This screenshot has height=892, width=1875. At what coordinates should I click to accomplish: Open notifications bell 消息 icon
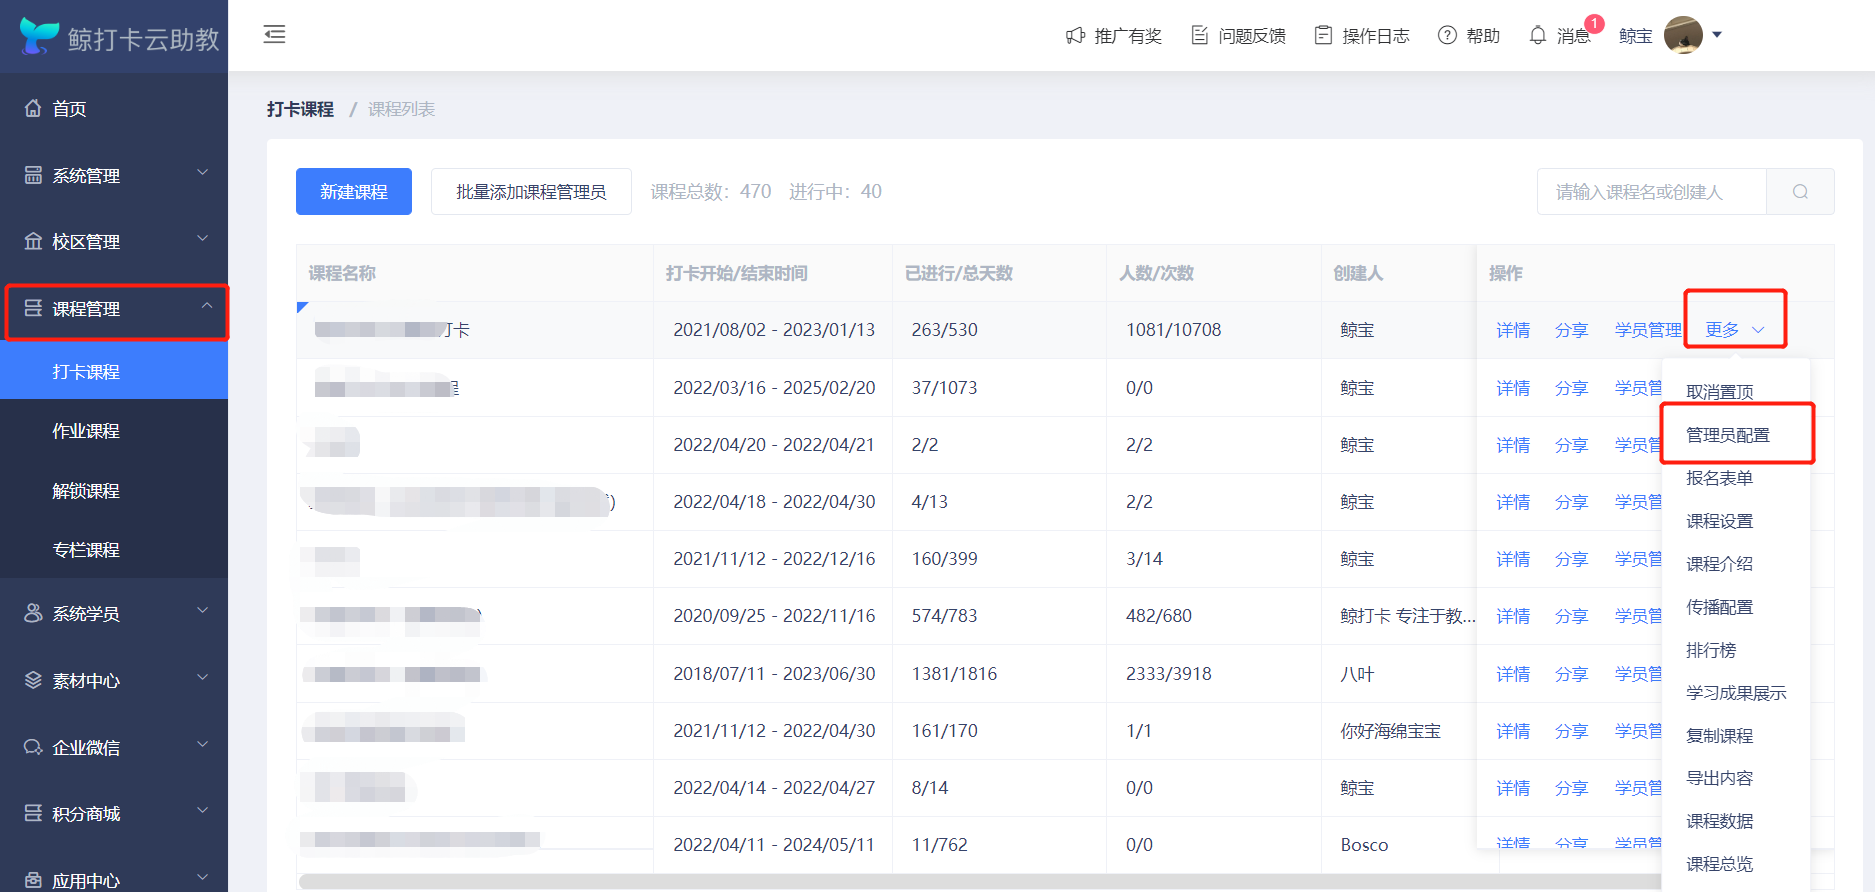[x=1538, y=36]
